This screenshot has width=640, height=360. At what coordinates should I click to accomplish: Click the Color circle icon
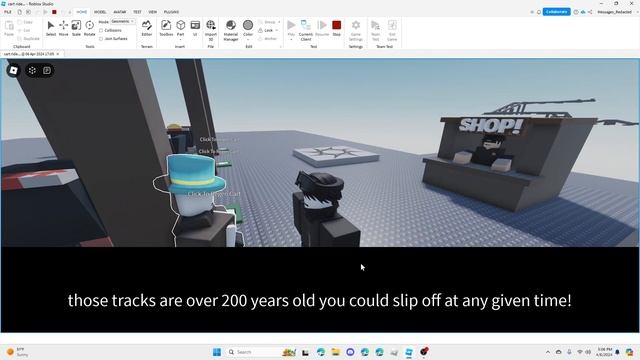248,25
